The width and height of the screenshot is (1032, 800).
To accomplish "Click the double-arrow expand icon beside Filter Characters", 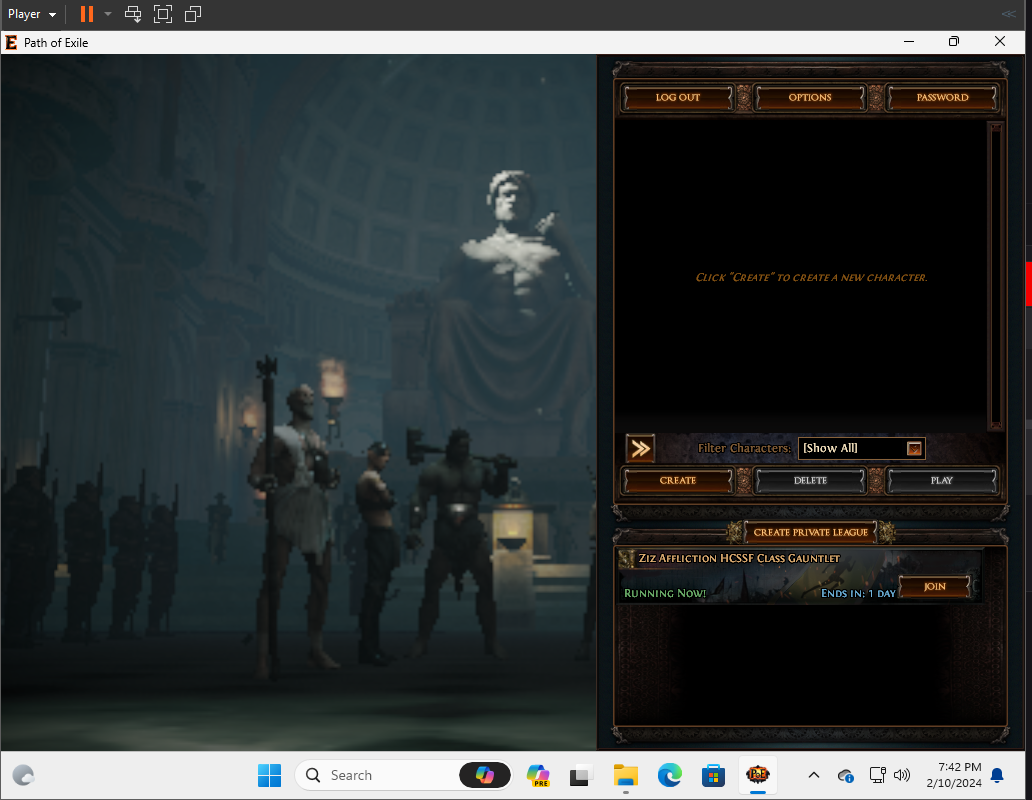I will tap(640, 449).
